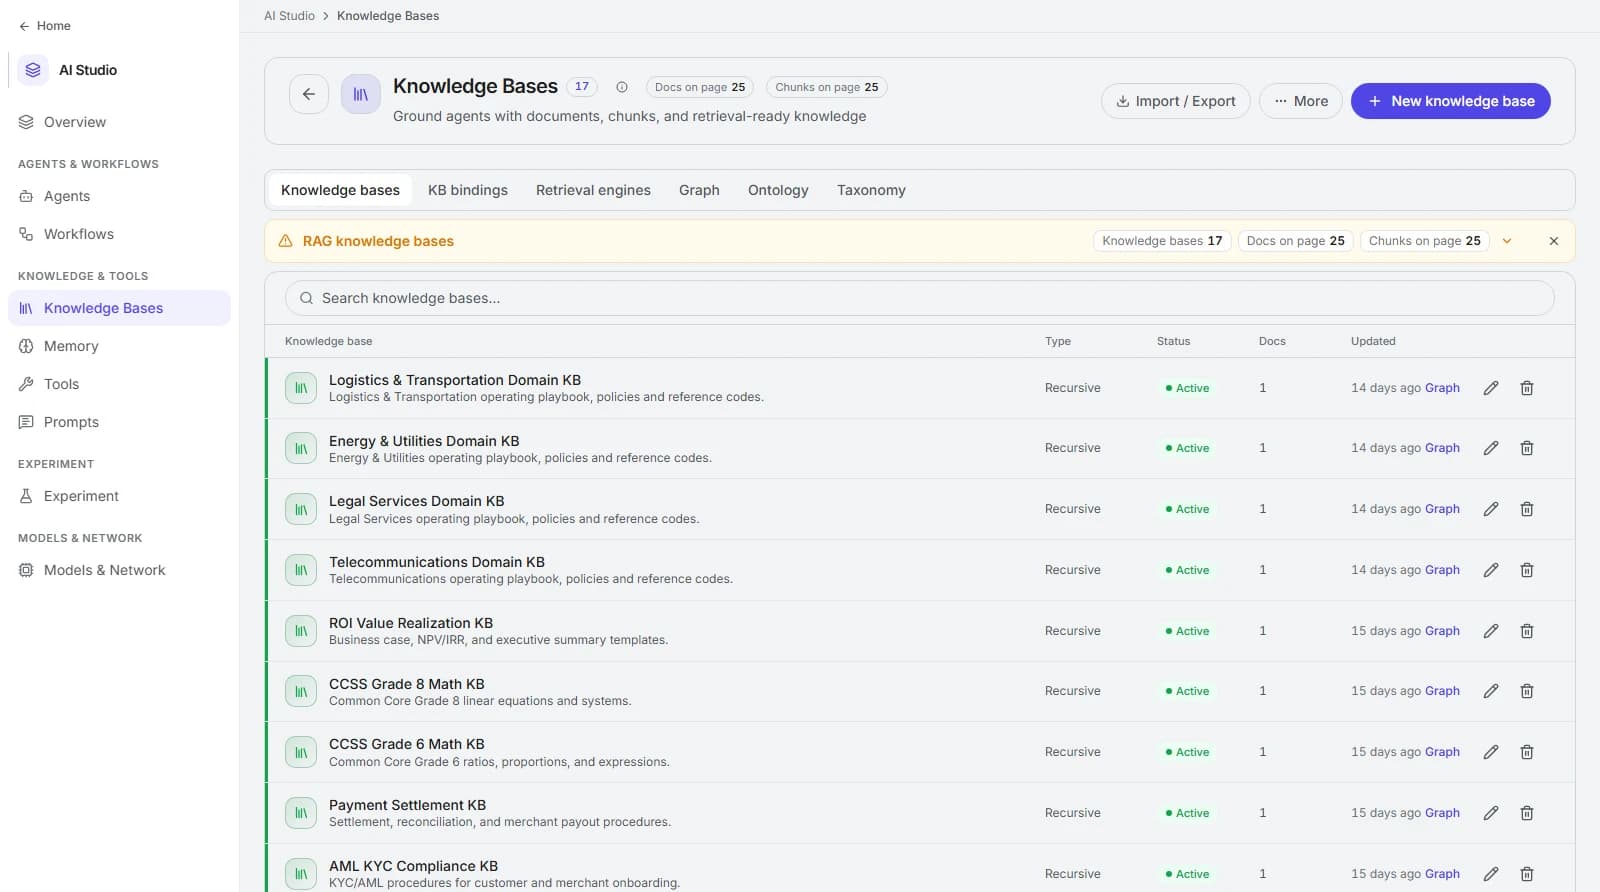Click the Knowledge Bases header library icon
The width and height of the screenshot is (1600, 892).
click(x=361, y=94)
